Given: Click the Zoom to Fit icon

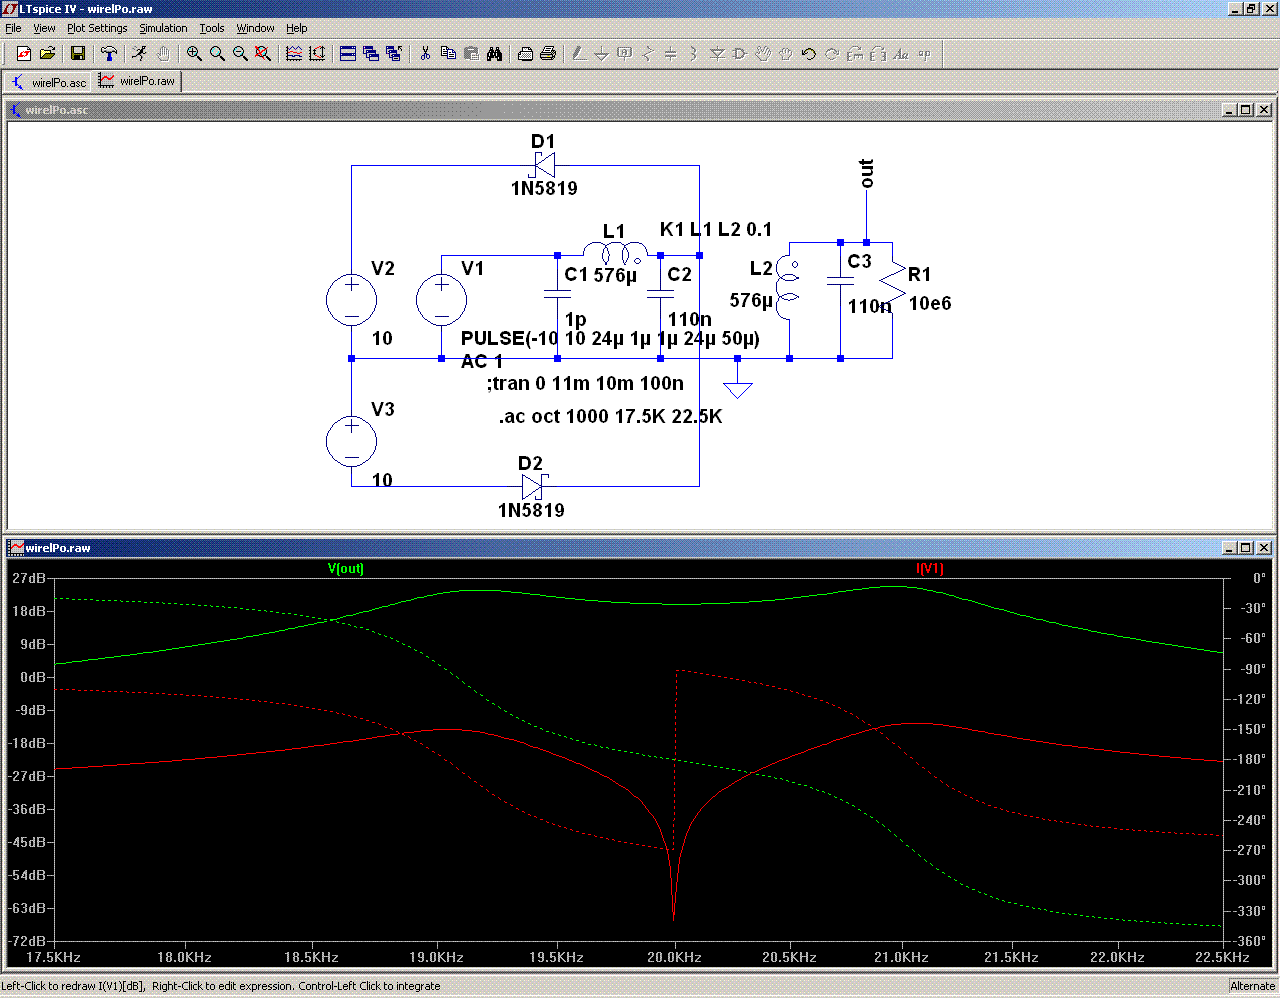Looking at the screenshot, I should click(263, 54).
